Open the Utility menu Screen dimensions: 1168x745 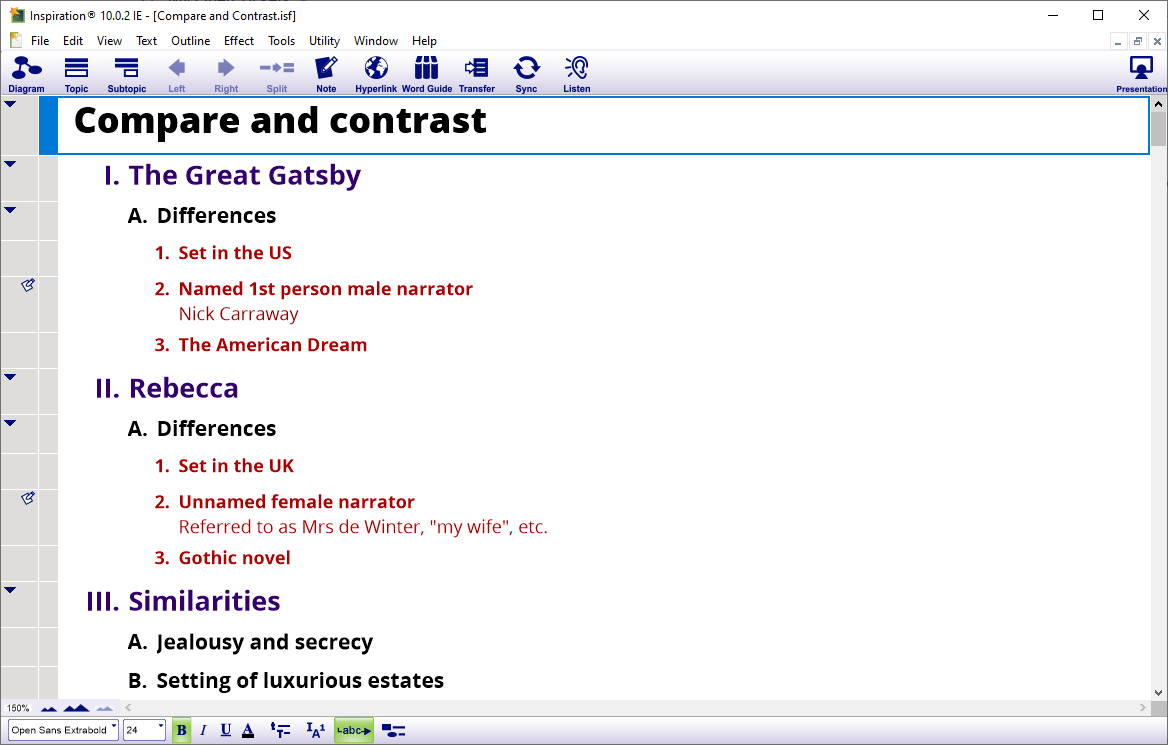click(x=325, y=40)
